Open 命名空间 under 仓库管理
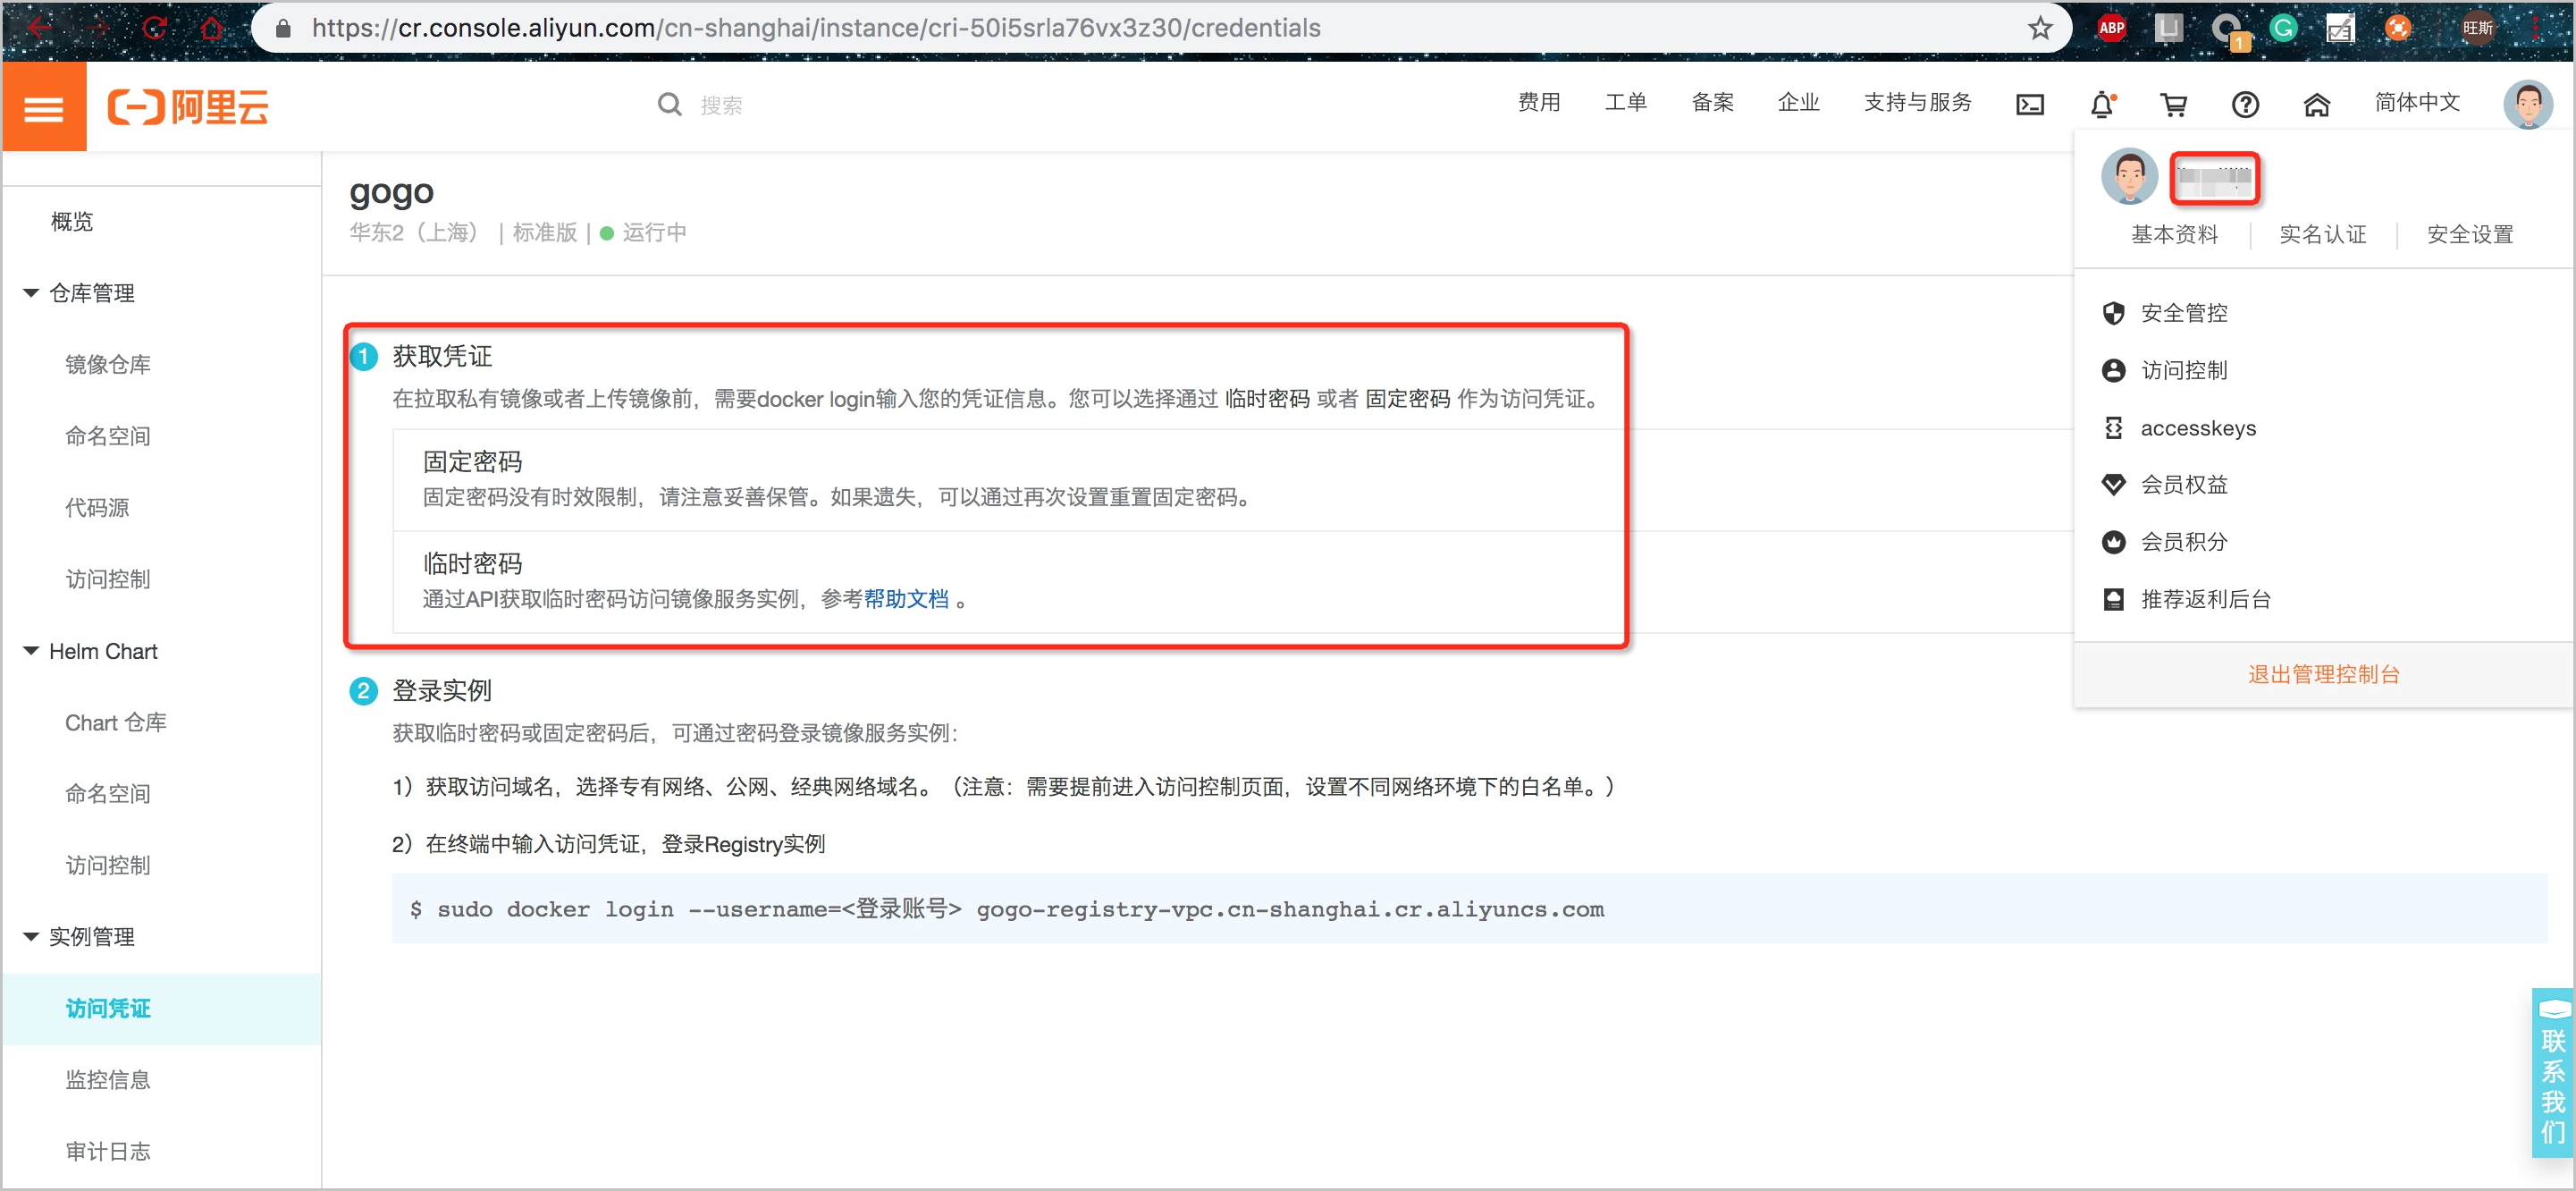This screenshot has height=1191, width=2576. (108, 436)
